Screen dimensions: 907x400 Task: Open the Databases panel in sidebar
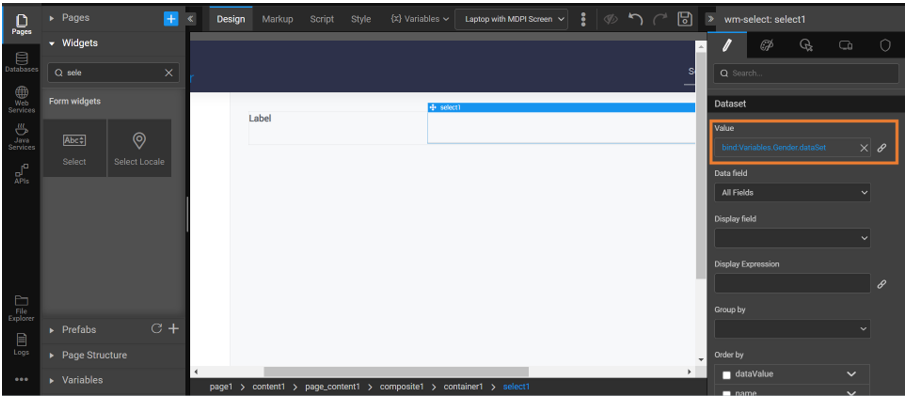click(x=21, y=62)
